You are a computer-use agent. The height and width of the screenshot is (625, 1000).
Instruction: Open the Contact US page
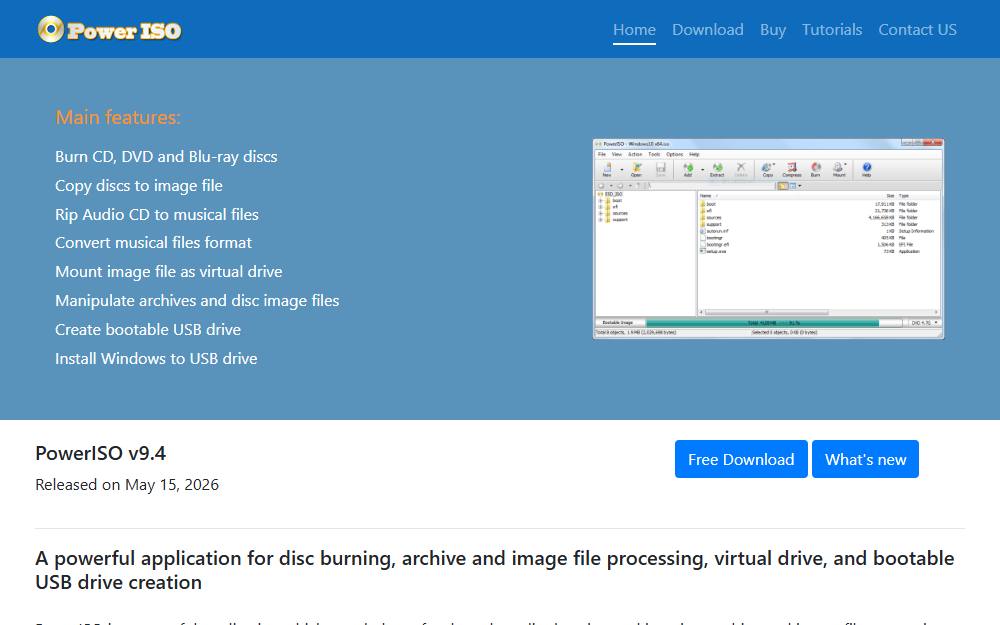click(917, 30)
